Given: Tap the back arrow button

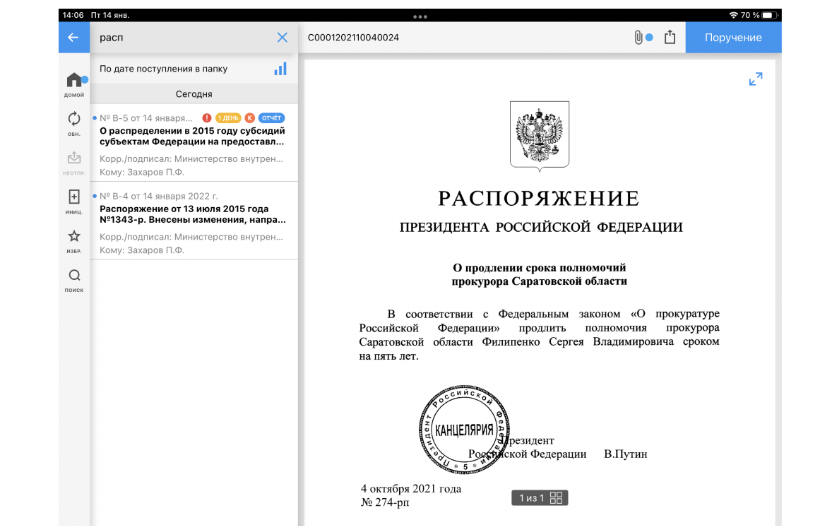Looking at the screenshot, I should (73, 37).
